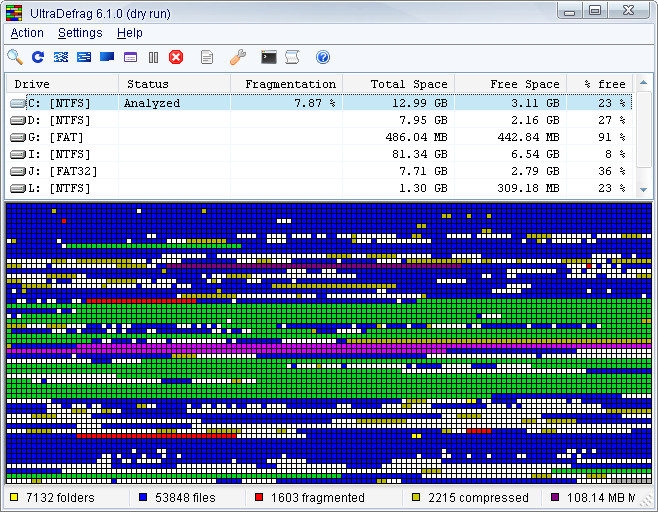Viewport: 658px width, 512px height.
Task: Stop the job with red X icon
Action: [x=176, y=57]
